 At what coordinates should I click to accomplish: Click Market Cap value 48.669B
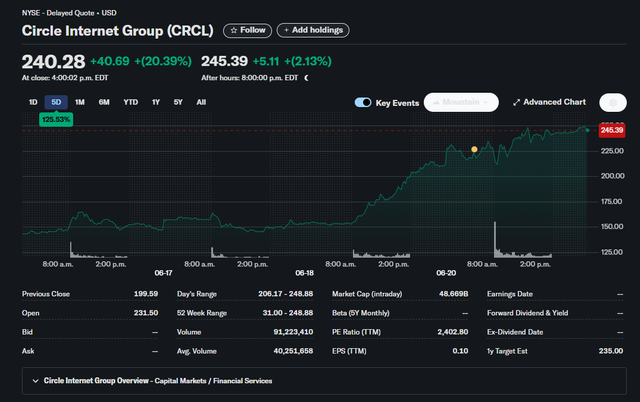453,294
